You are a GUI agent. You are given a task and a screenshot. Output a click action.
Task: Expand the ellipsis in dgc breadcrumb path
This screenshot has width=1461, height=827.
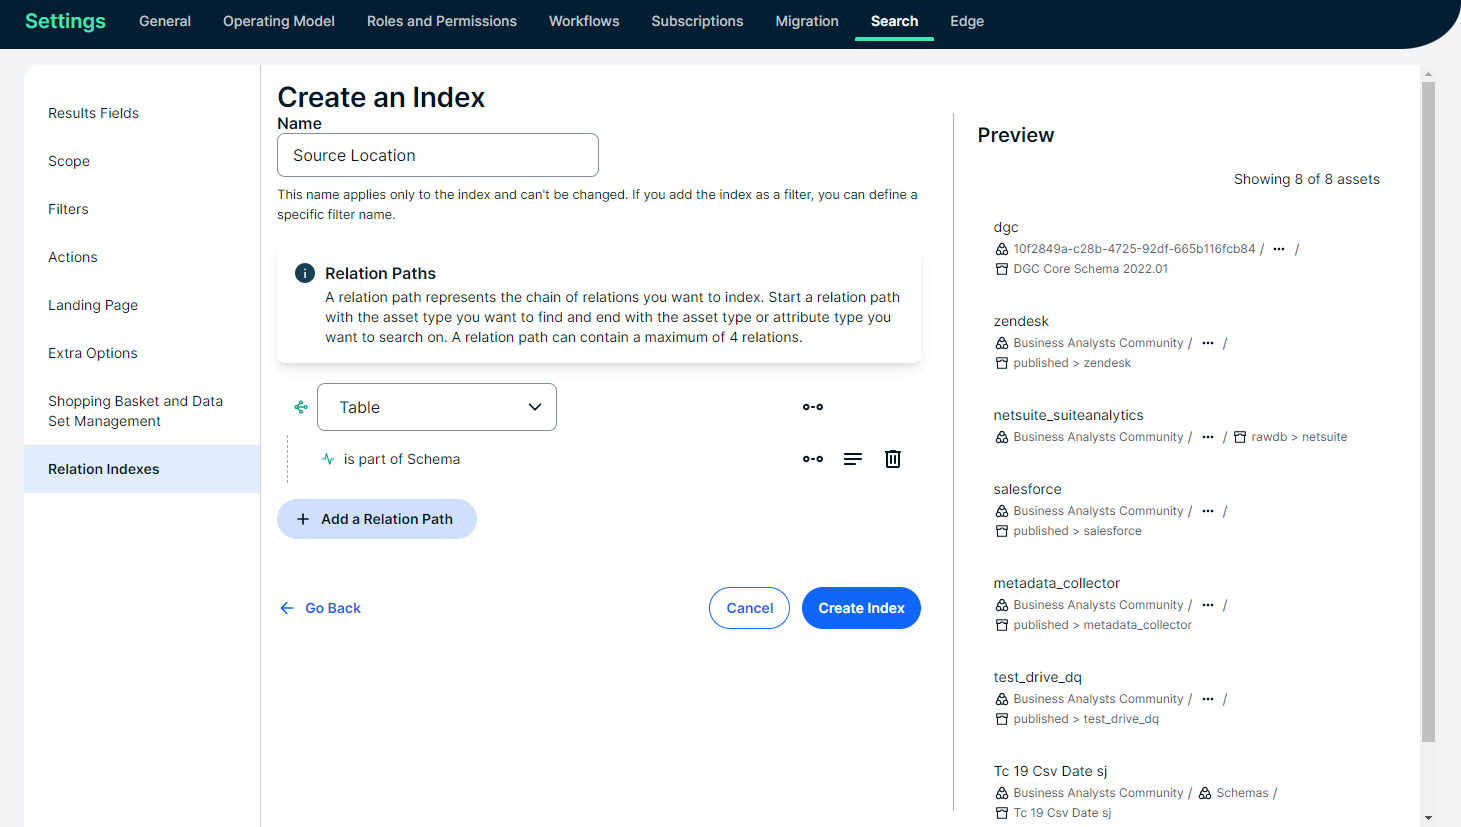click(1279, 249)
